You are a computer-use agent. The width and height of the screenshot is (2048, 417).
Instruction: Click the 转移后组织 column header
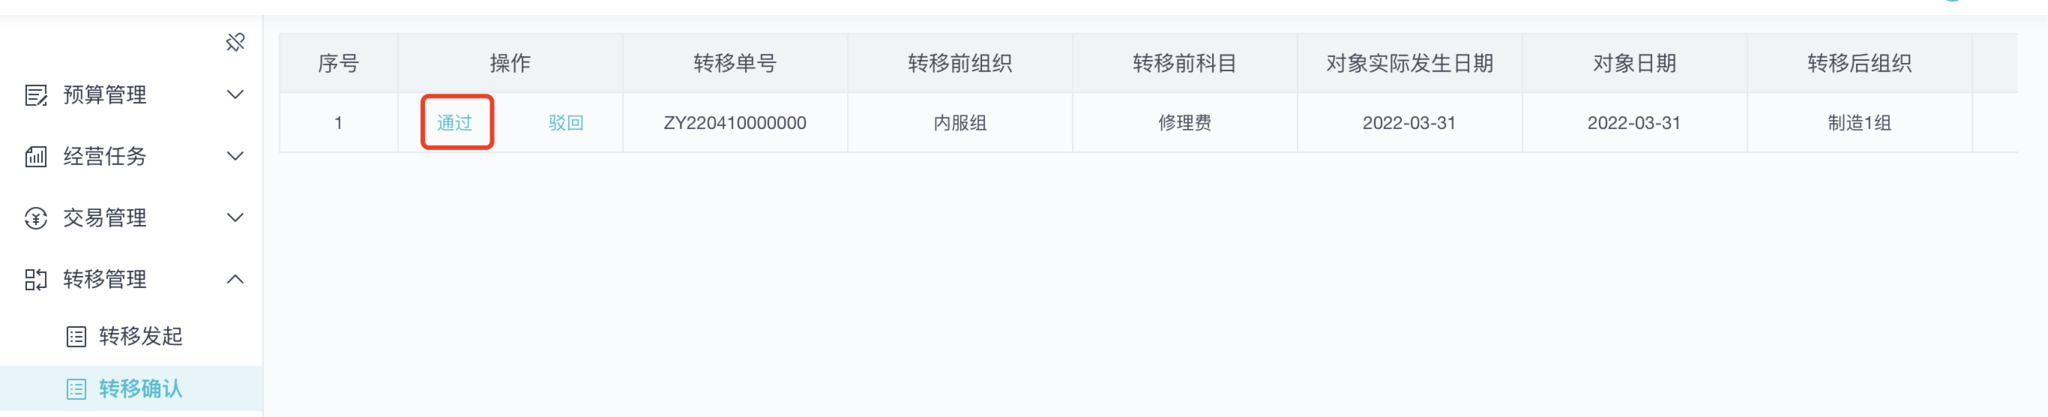[1859, 64]
